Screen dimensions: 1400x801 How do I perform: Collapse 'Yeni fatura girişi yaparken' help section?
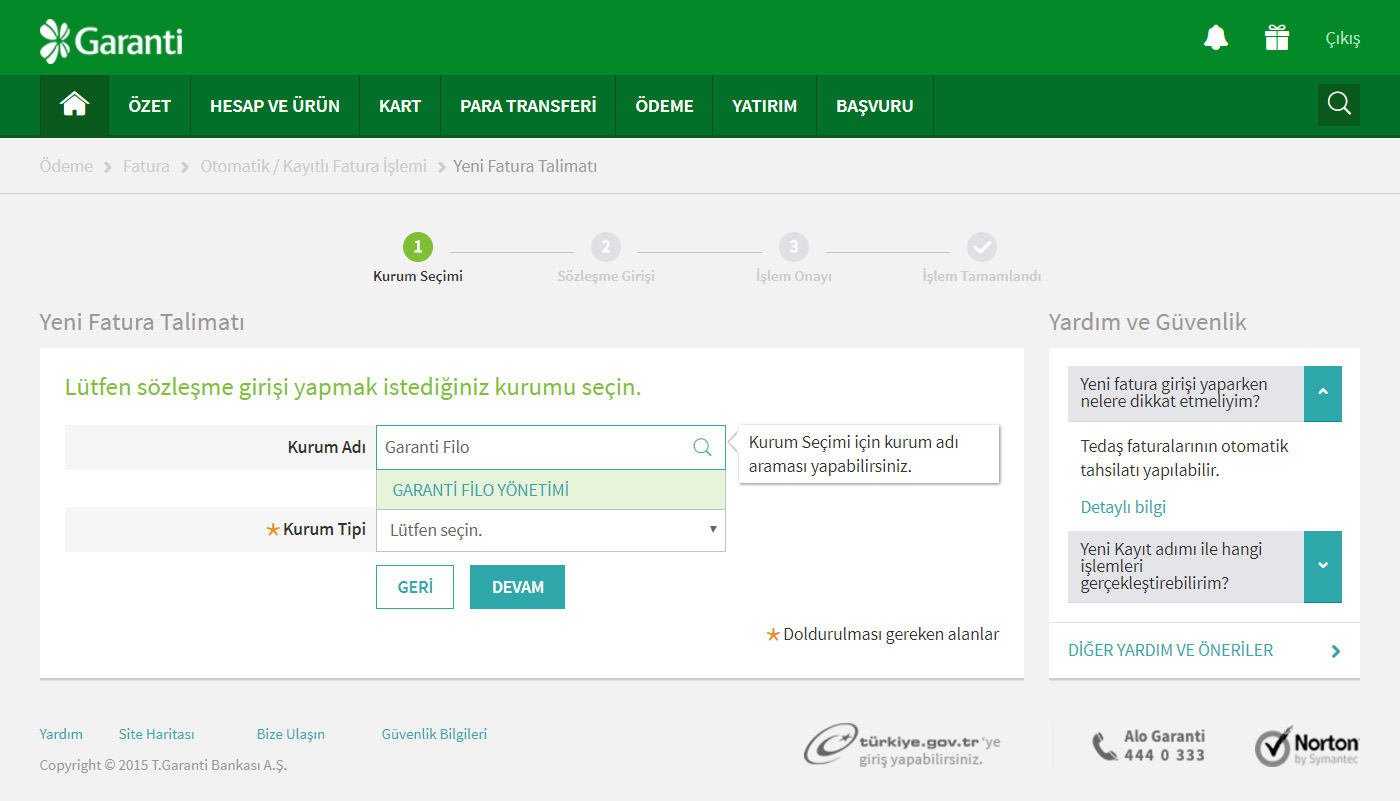tap(1323, 393)
